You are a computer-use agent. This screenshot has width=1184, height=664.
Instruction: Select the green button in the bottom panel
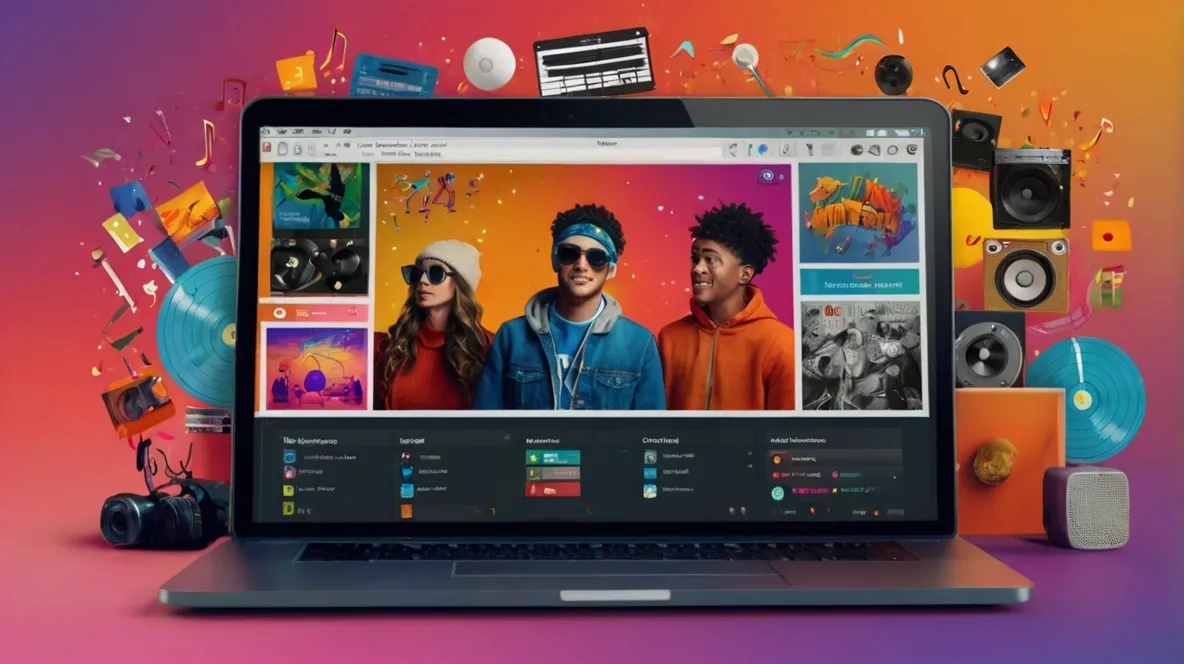point(552,457)
